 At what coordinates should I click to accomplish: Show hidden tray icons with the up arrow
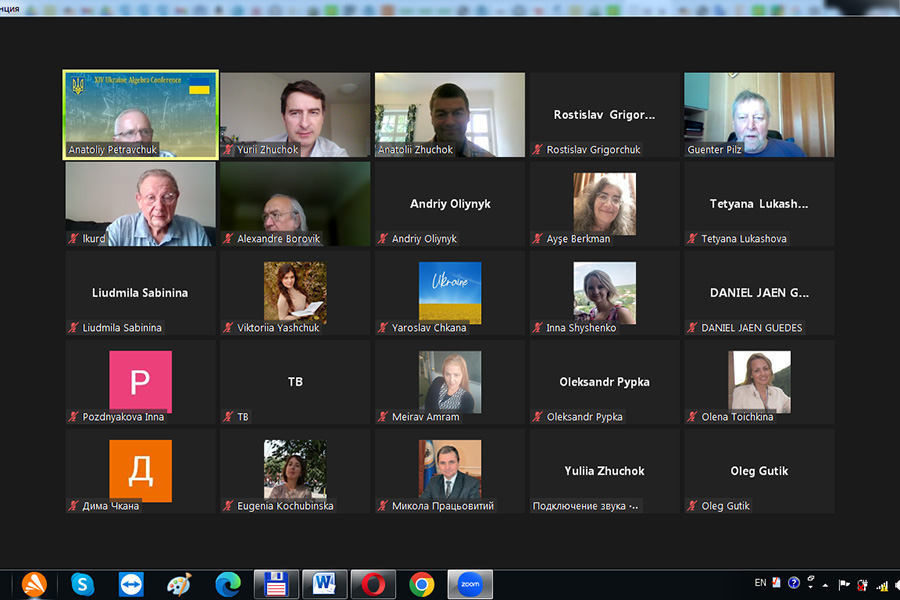coord(825,585)
